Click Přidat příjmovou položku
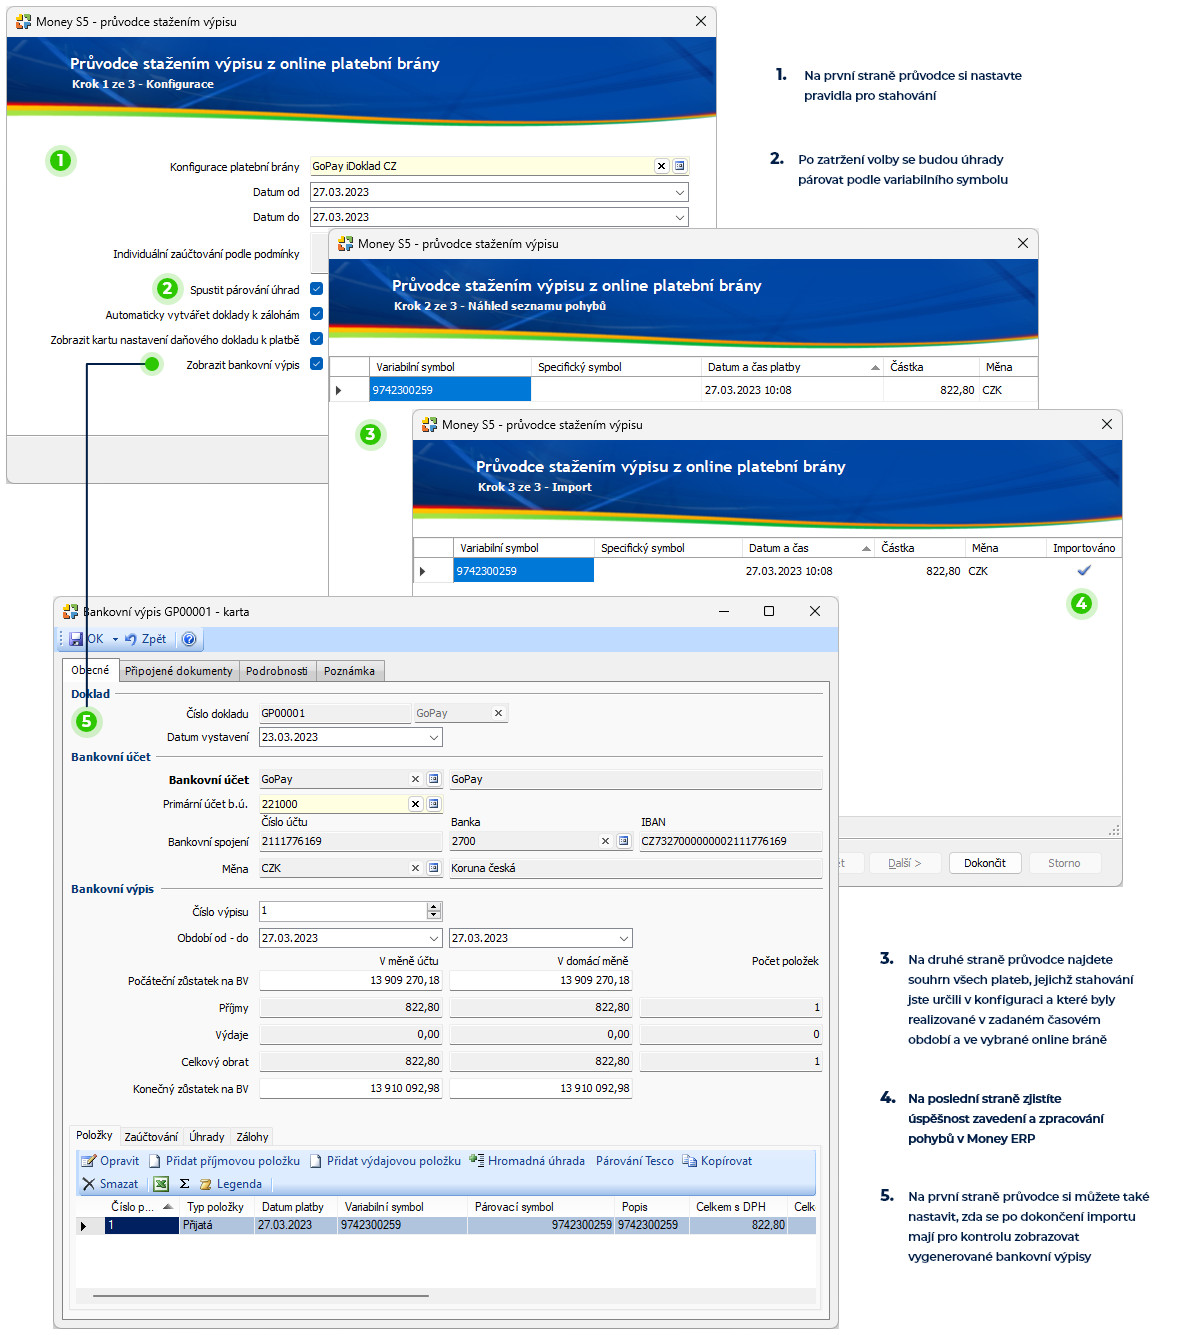1192x1335 pixels. point(224,1161)
